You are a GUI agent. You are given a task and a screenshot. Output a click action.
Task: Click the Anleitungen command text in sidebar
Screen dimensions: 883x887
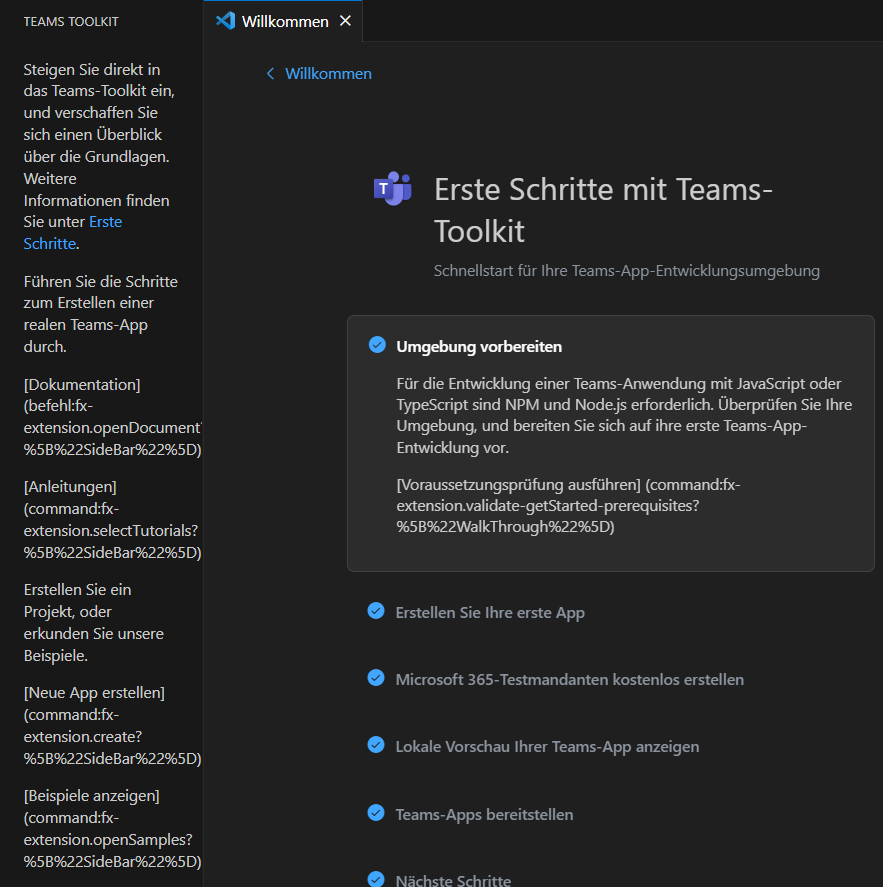112,519
